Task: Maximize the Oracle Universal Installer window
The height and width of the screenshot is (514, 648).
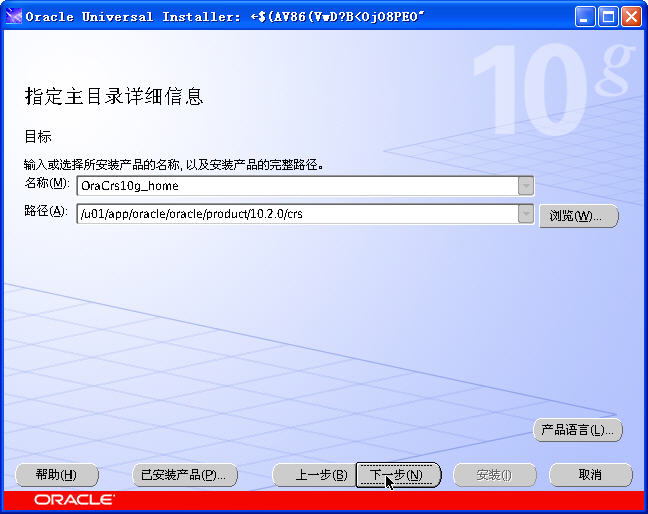Action: [x=608, y=17]
